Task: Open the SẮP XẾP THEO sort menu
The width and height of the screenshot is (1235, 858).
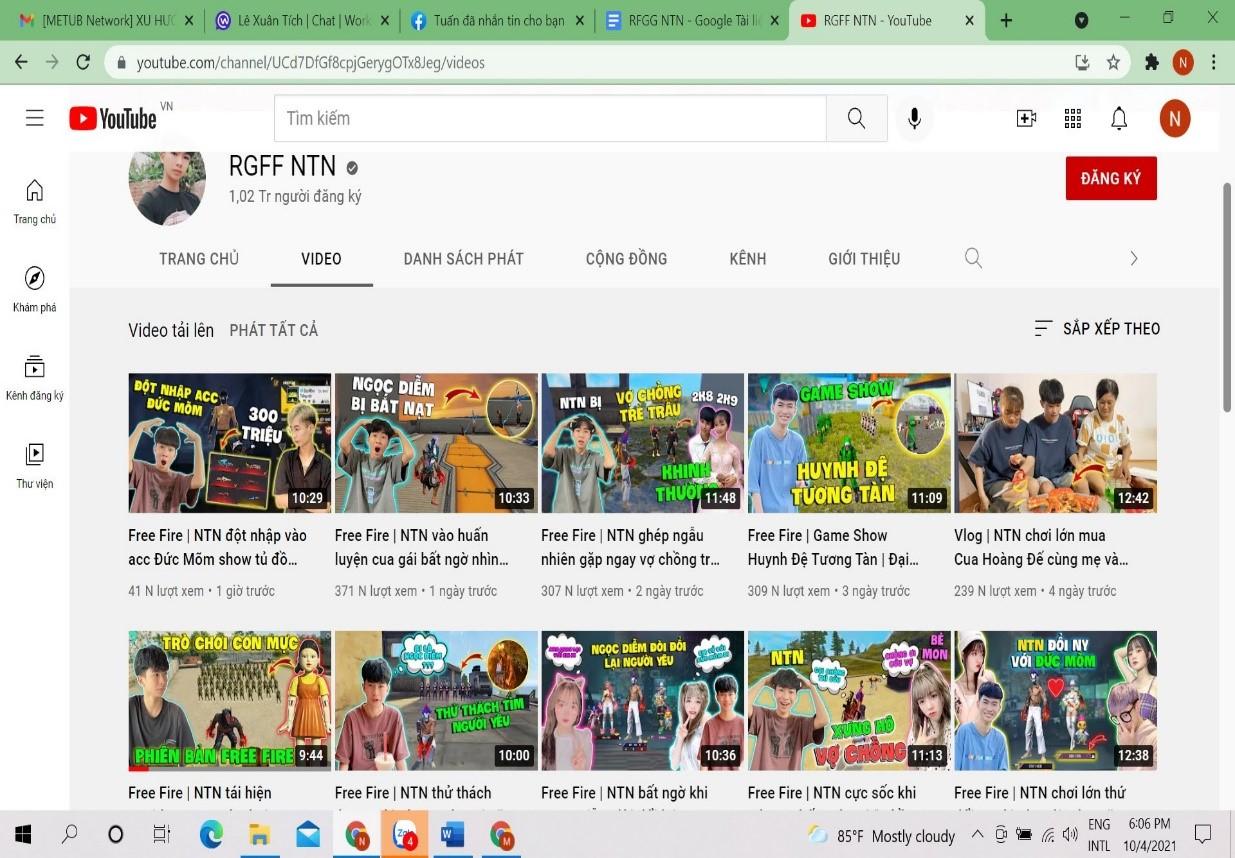Action: click(1097, 328)
